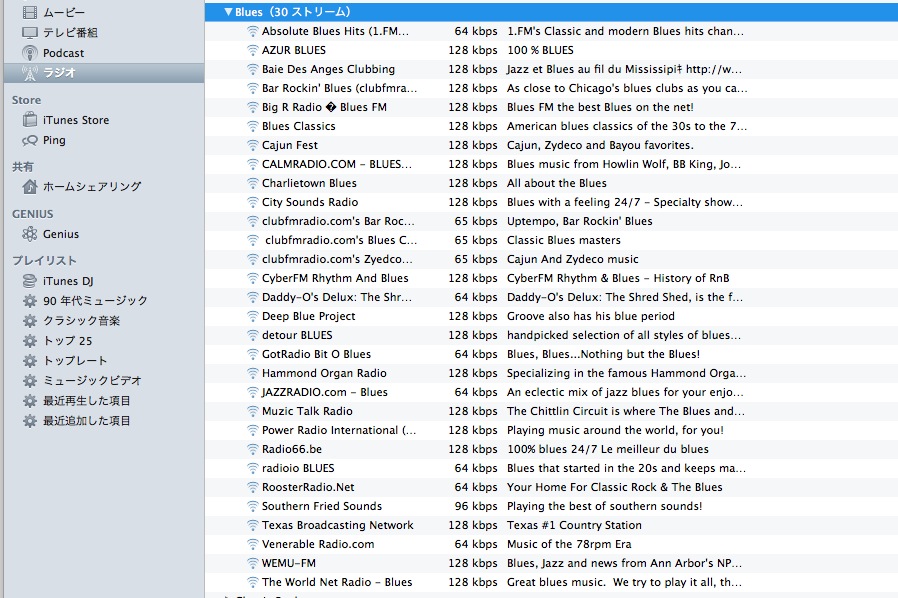Open the Genius atom icon
Image resolution: width=898 pixels, height=598 pixels.
[30, 234]
